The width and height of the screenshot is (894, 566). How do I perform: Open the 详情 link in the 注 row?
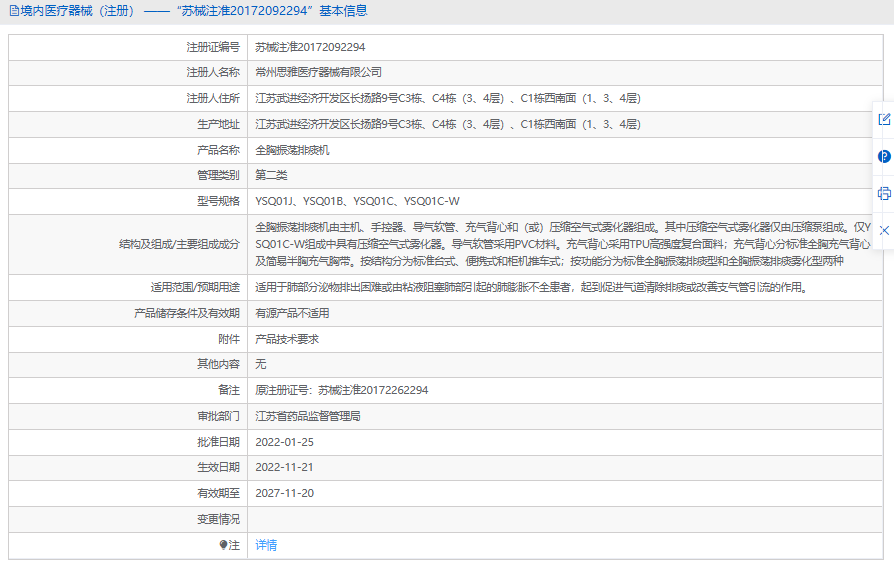[266, 545]
